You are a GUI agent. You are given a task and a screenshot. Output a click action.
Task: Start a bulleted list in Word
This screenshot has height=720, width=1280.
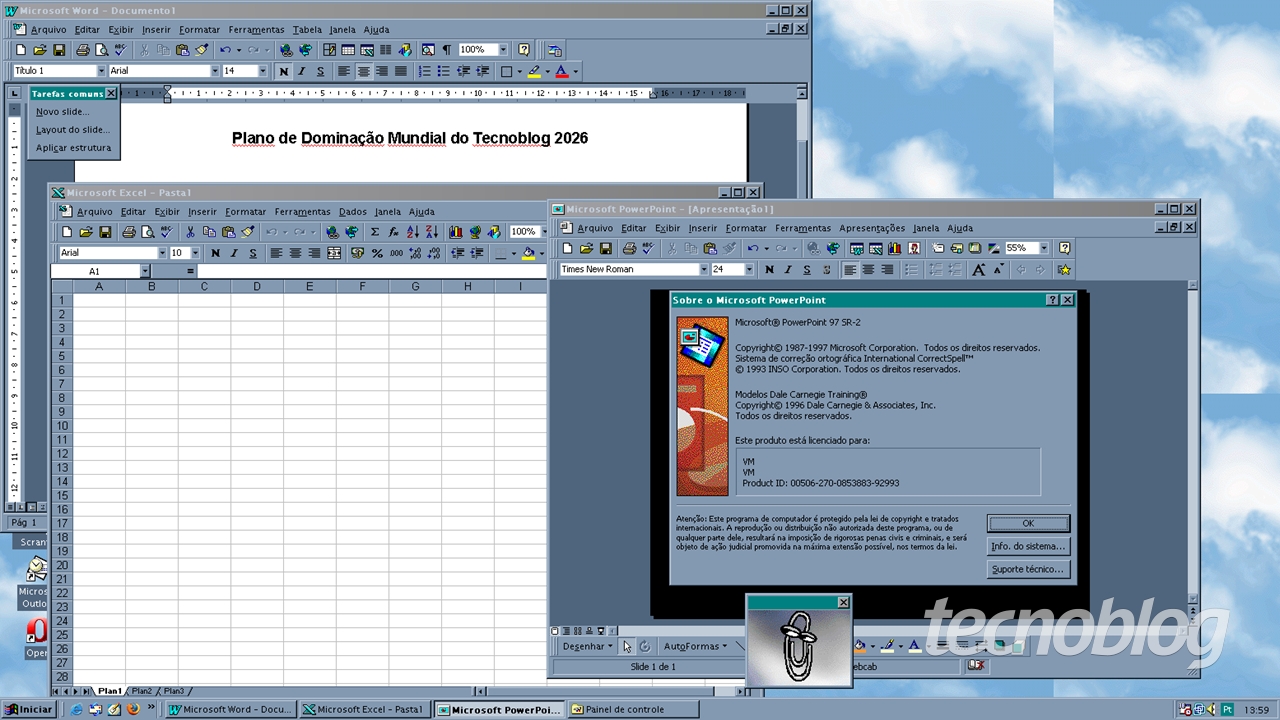click(x=443, y=71)
